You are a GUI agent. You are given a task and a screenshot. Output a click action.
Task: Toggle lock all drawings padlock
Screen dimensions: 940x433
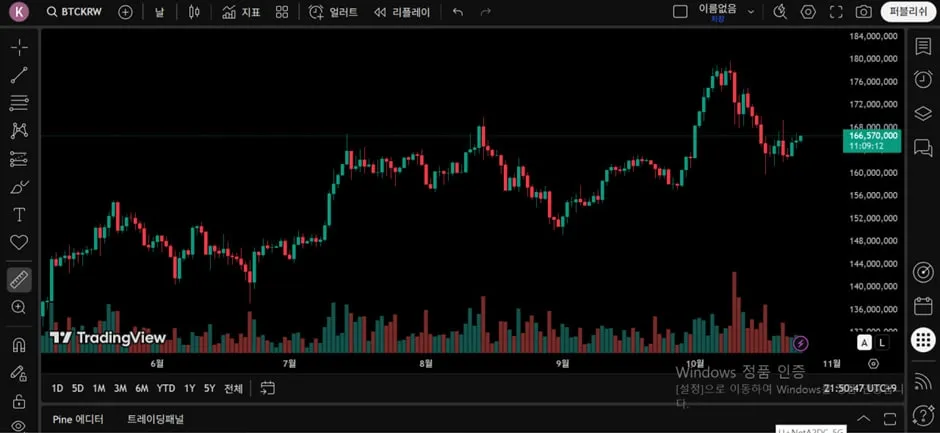19,401
